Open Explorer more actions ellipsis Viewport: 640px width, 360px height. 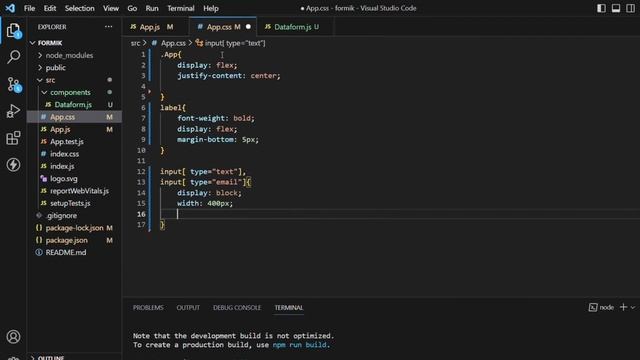click(x=108, y=27)
